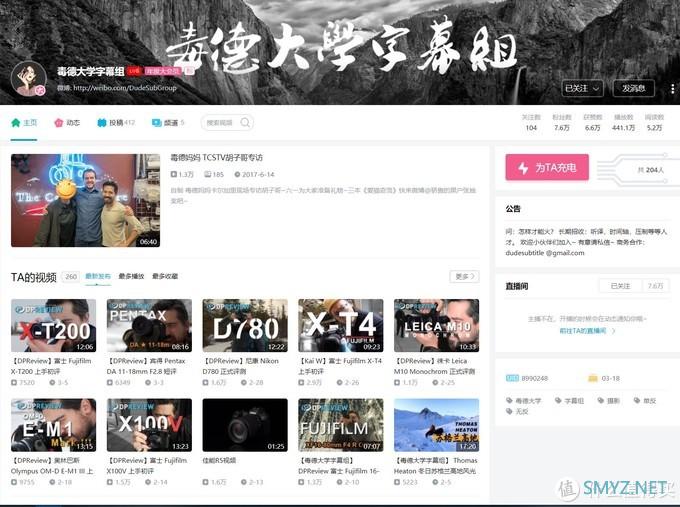Open Leica M10 Monochrom 正式评测 title
The image size is (680, 507).
click(x=435, y=366)
